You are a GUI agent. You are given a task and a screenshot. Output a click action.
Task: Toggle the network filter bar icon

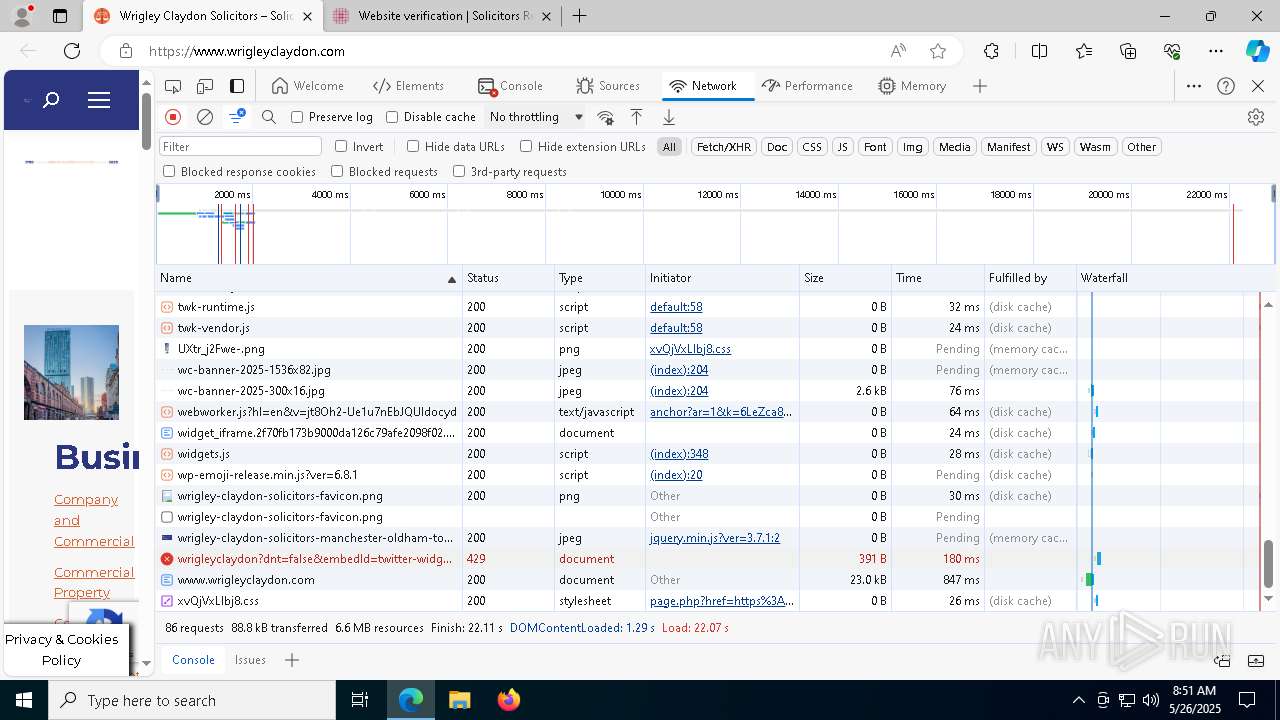click(x=237, y=117)
